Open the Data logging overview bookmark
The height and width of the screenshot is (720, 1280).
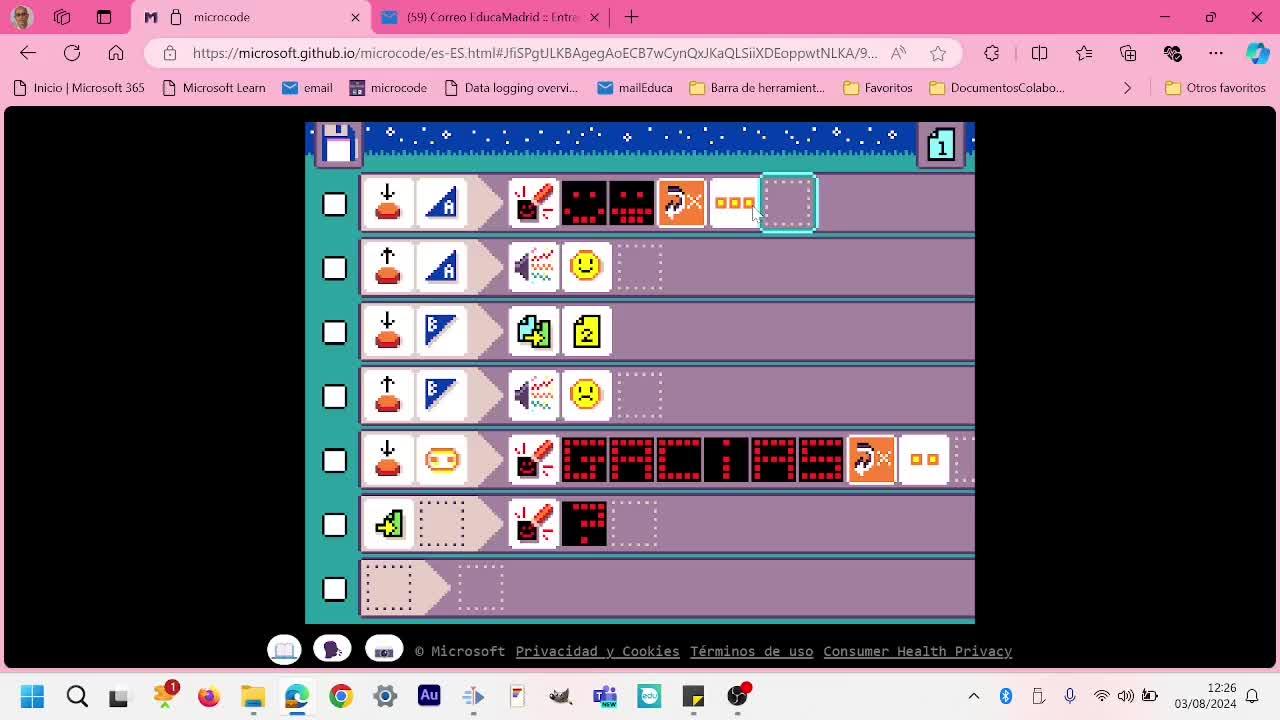tap(510, 88)
